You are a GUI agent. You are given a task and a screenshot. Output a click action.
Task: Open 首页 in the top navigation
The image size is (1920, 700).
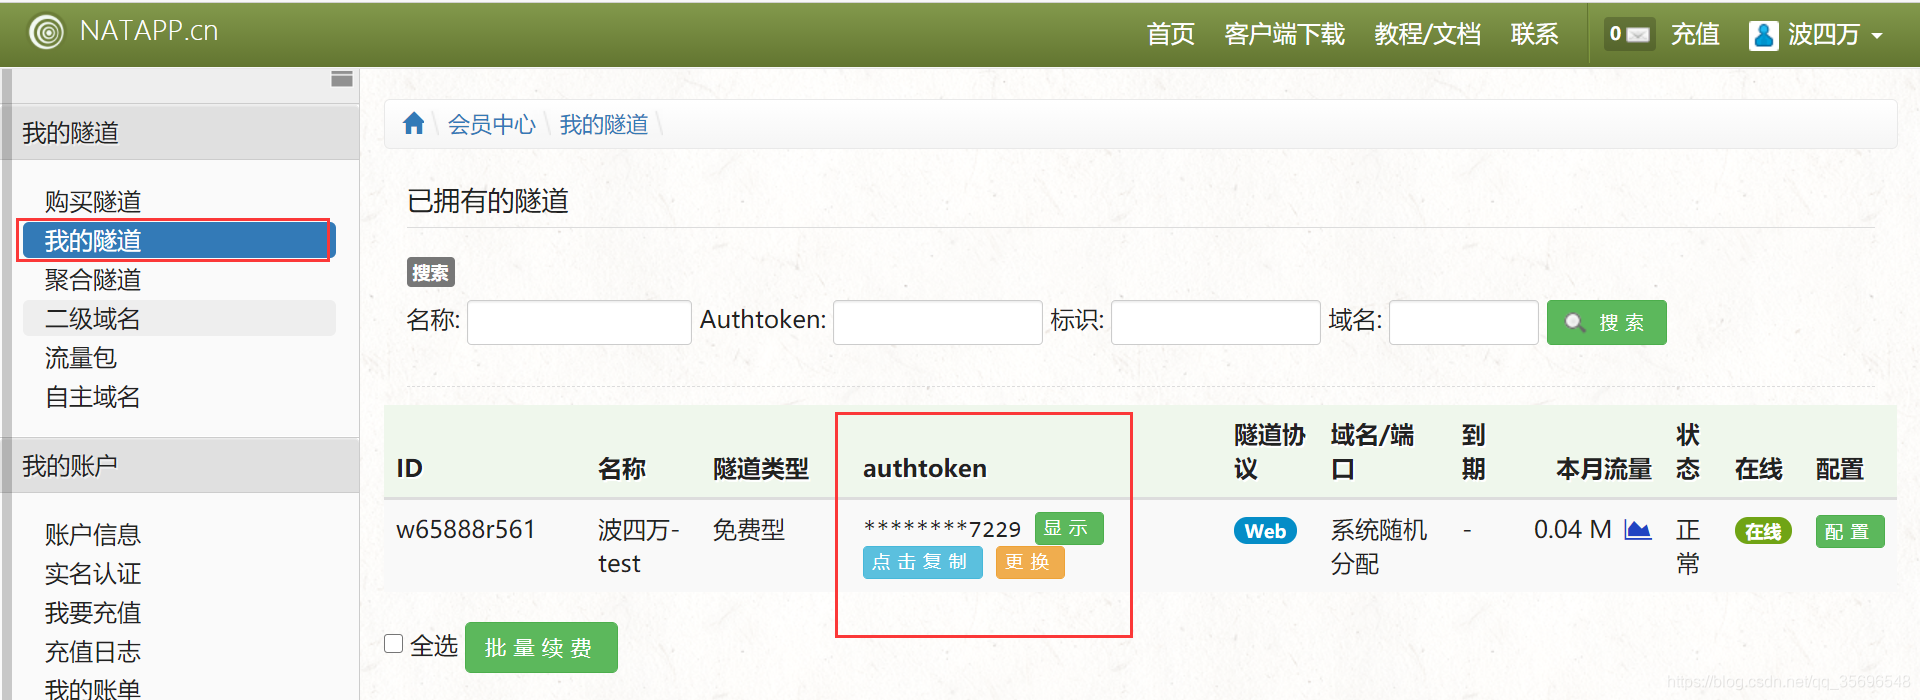tap(1171, 34)
